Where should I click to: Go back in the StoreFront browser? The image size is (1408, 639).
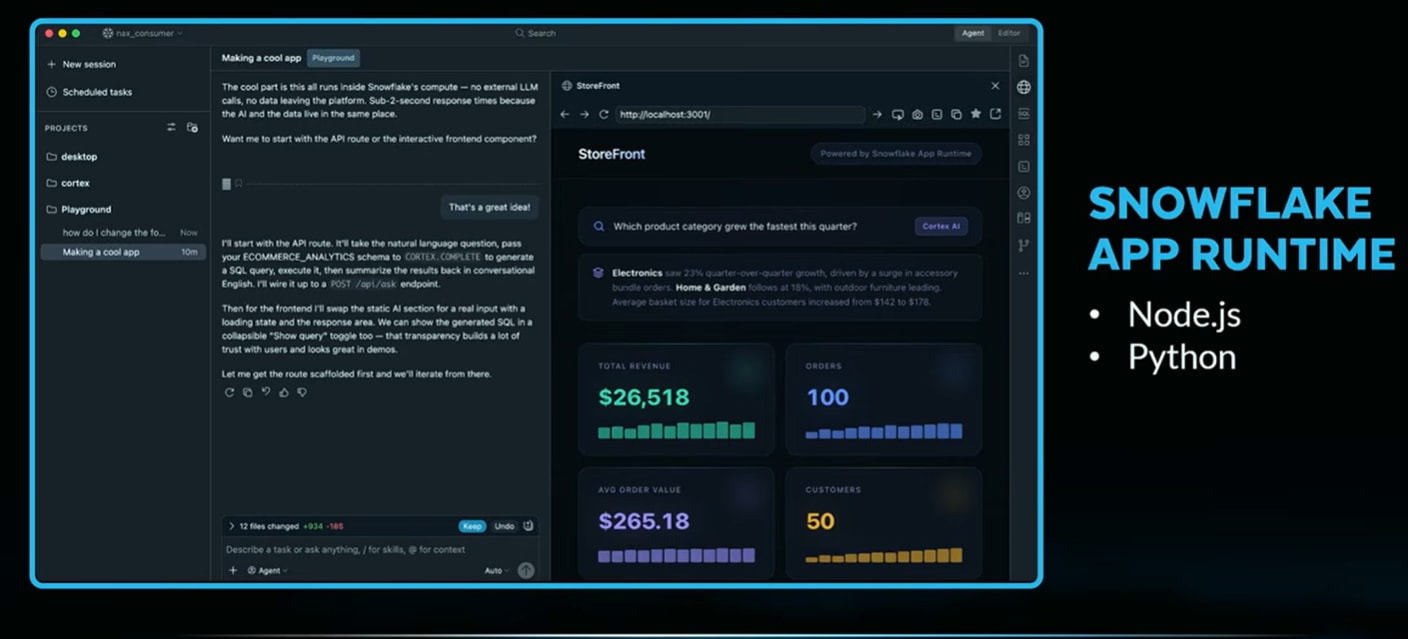(565, 115)
